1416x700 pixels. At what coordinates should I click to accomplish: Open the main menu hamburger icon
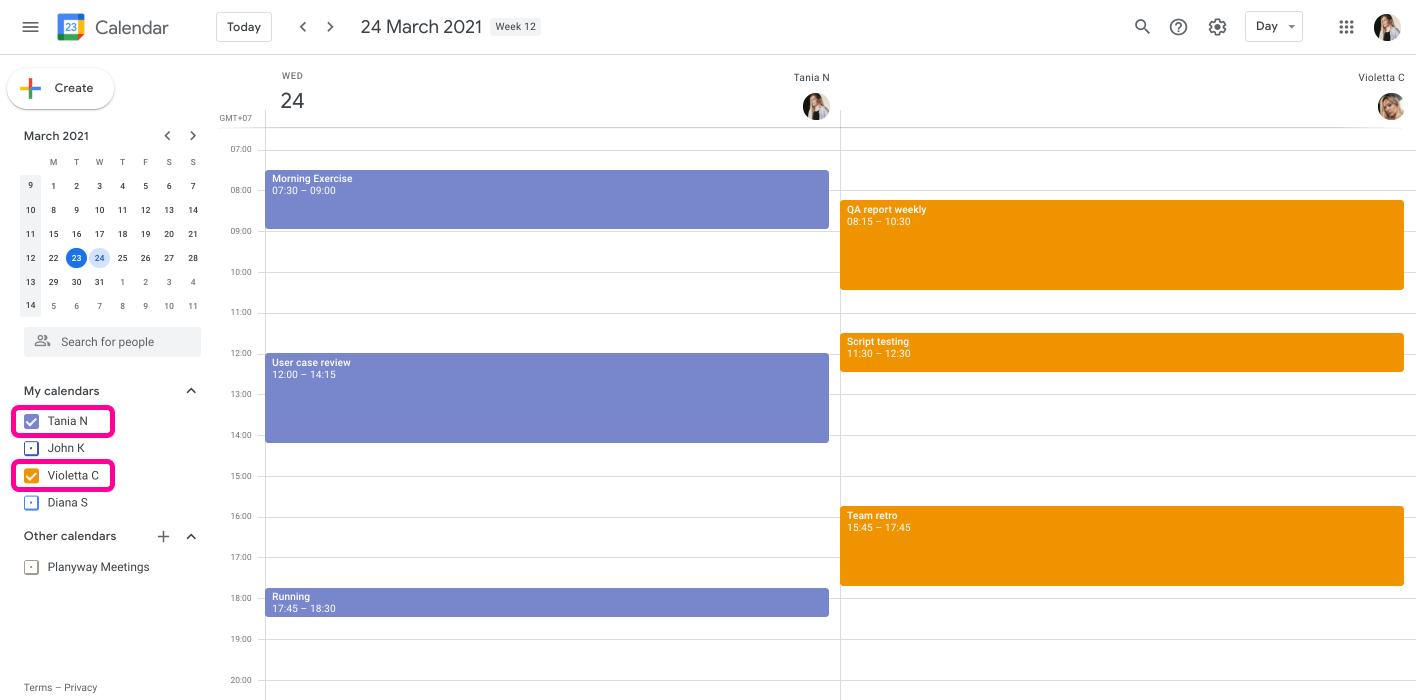click(30, 27)
